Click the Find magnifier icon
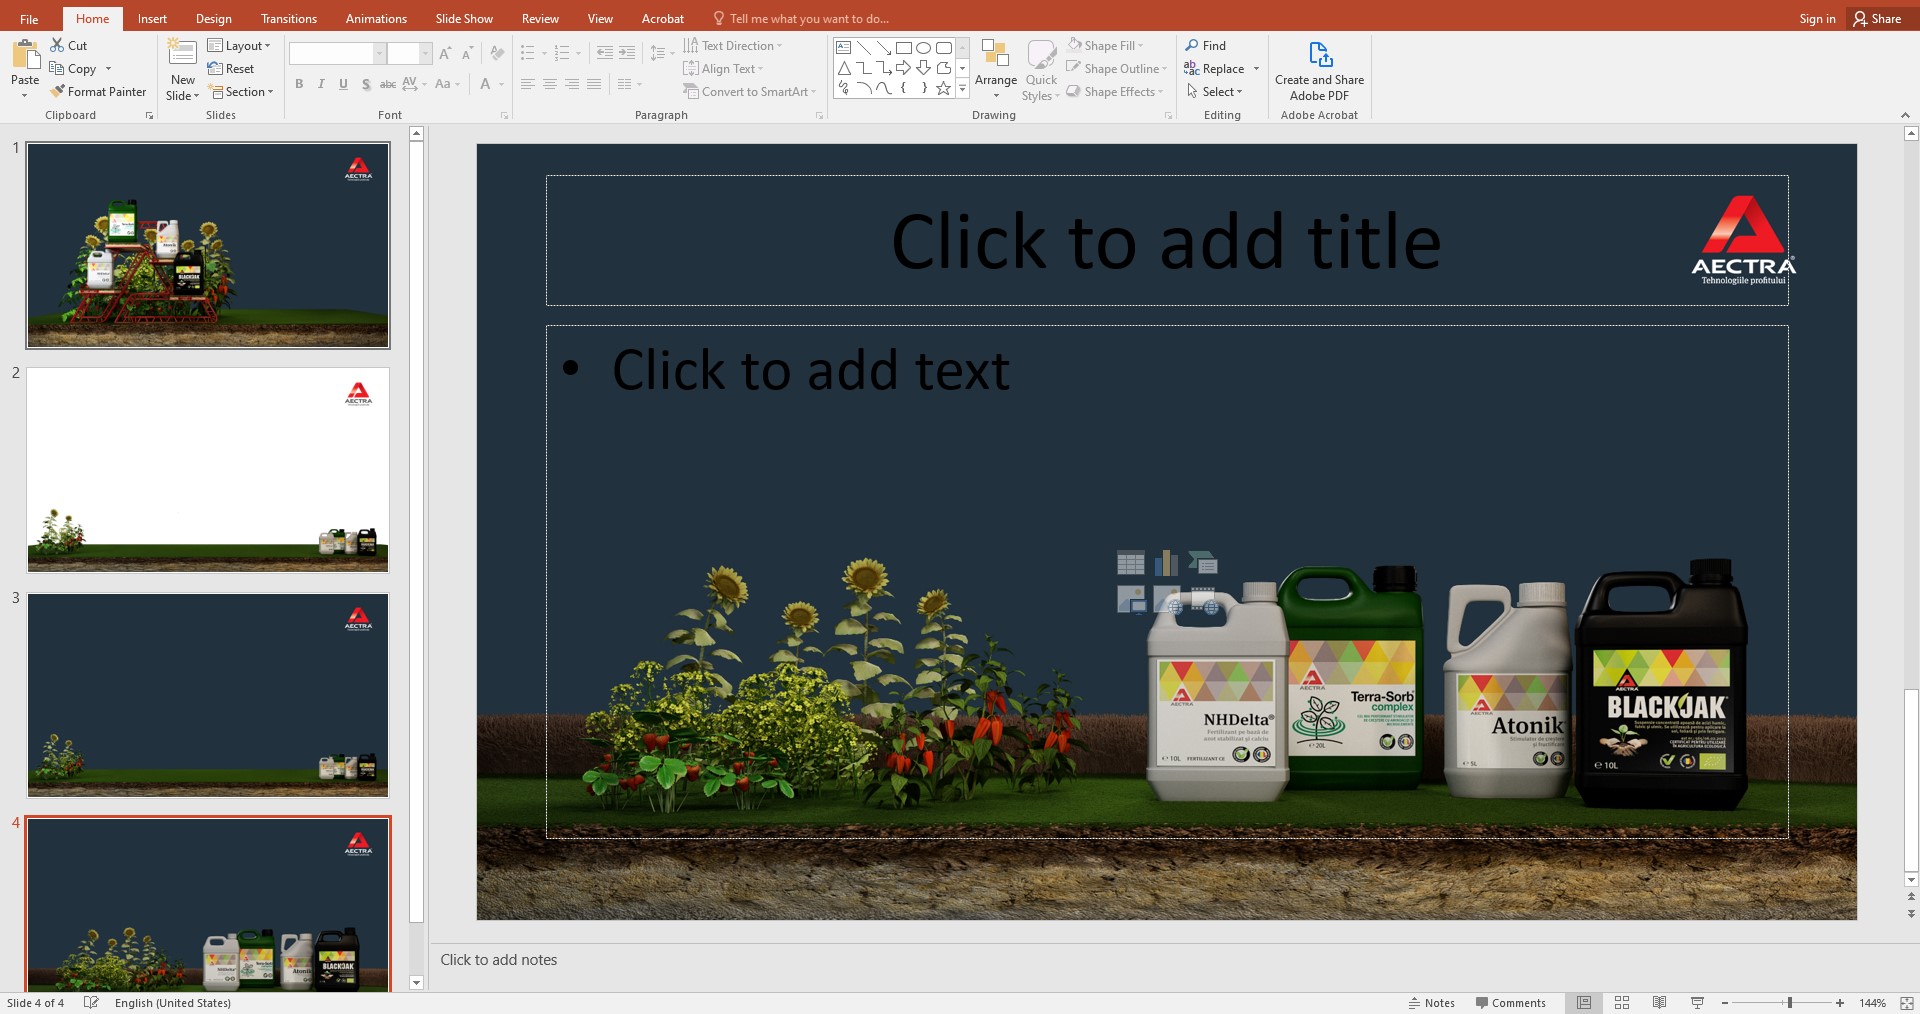1920x1014 pixels. (1192, 45)
